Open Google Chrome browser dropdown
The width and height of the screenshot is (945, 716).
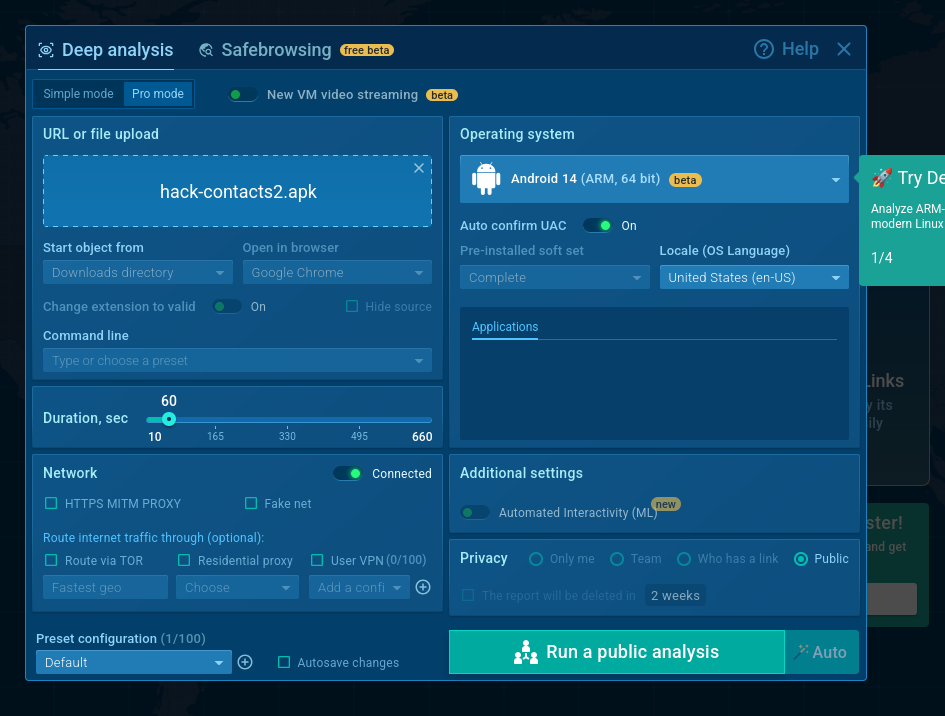point(338,272)
